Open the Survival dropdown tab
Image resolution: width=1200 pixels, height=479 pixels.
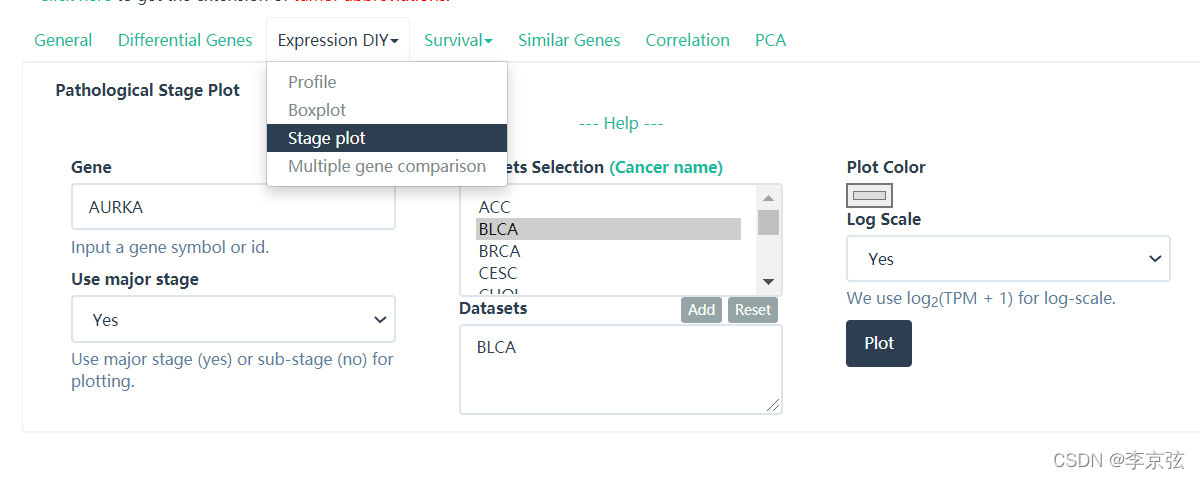(458, 41)
